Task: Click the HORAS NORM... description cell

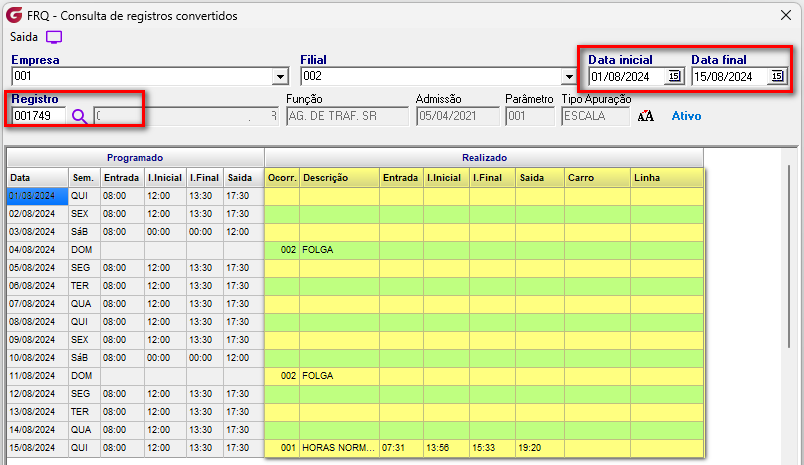Action: pyautogui.click(x=339, y=448)
